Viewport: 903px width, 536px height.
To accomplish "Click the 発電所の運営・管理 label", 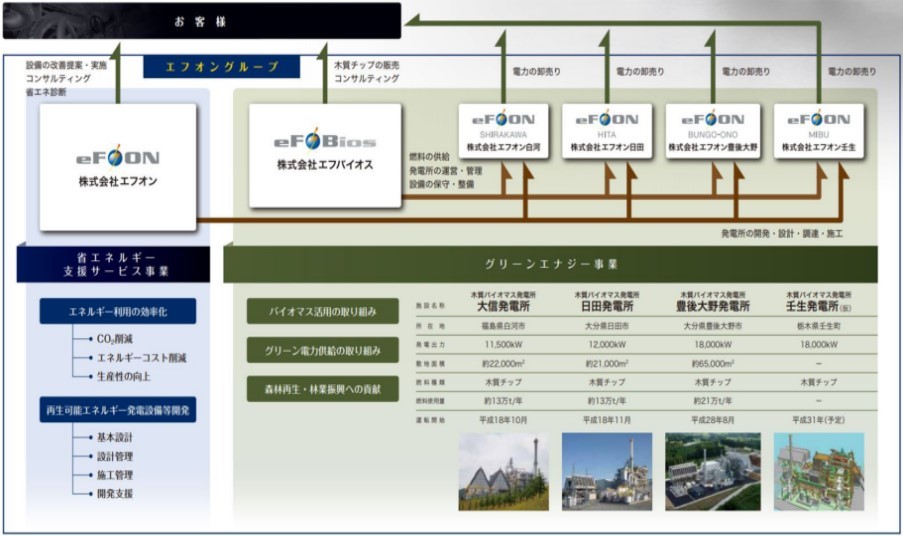I will coord(446,170).
